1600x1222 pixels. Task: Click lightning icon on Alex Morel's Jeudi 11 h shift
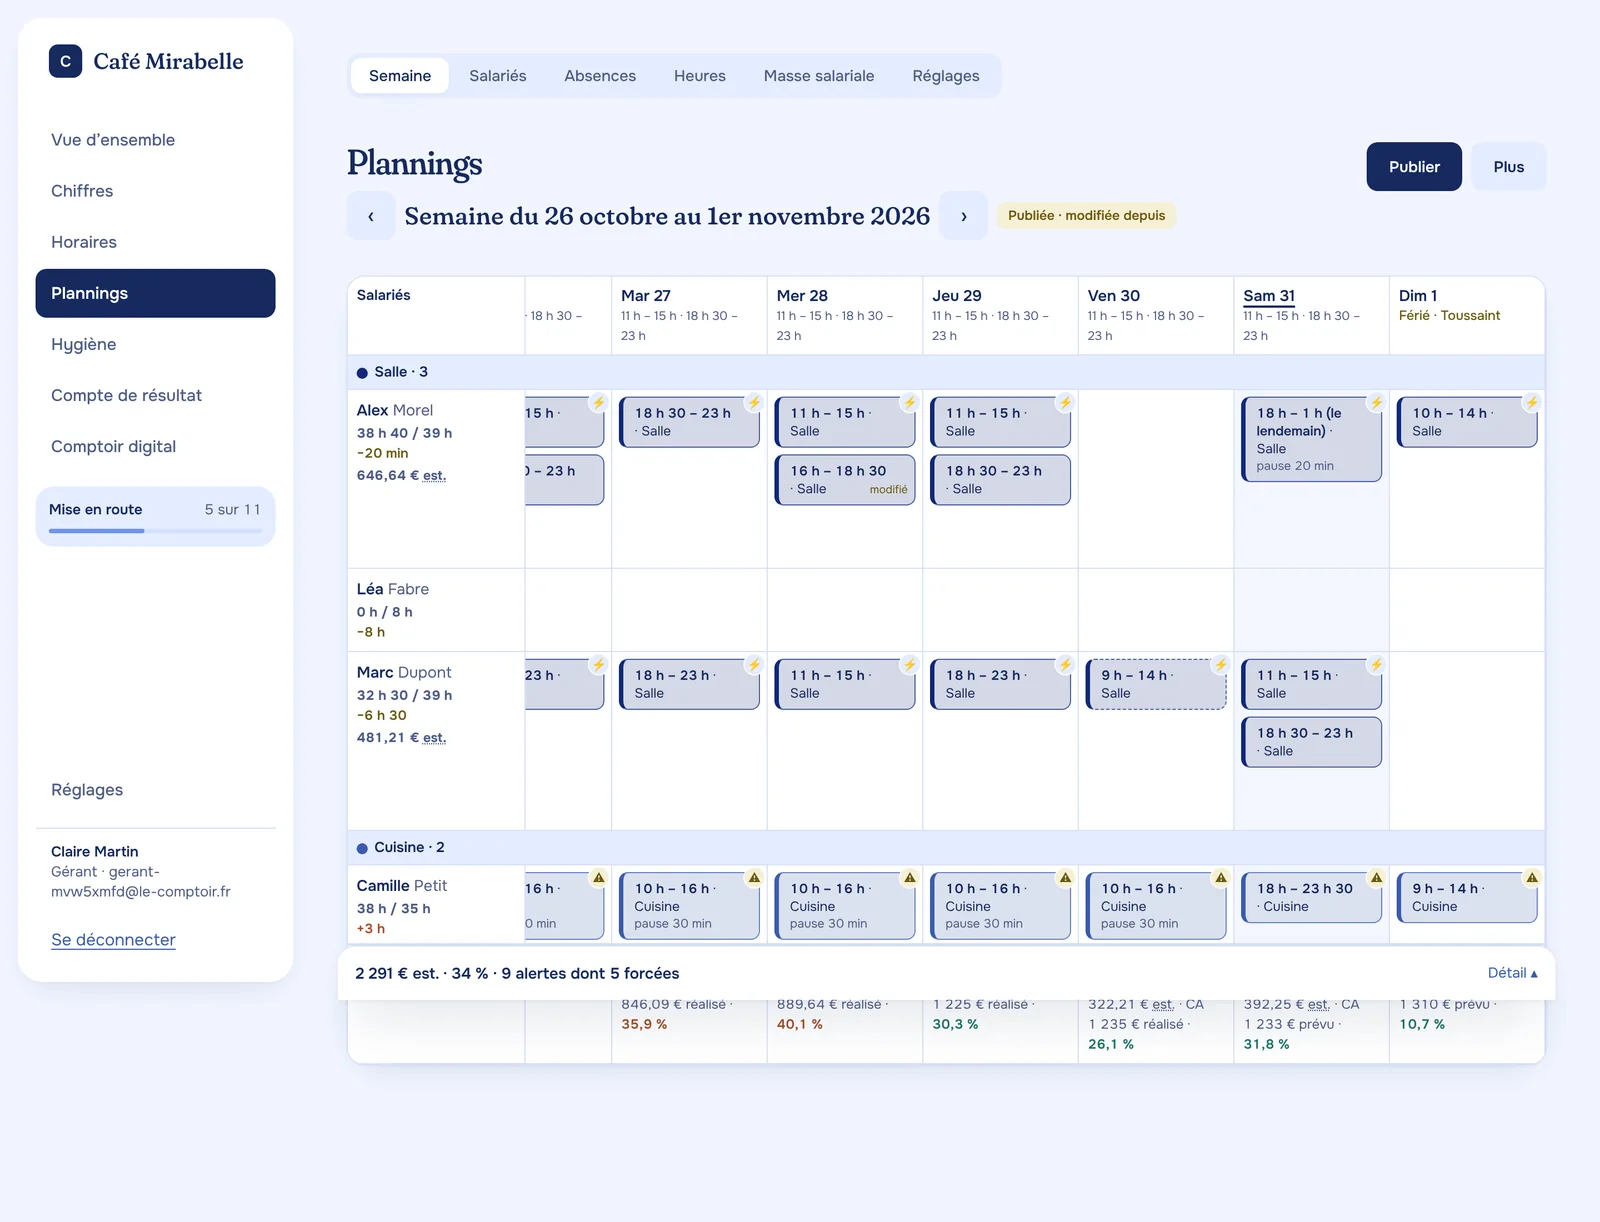coord(1065,403)
